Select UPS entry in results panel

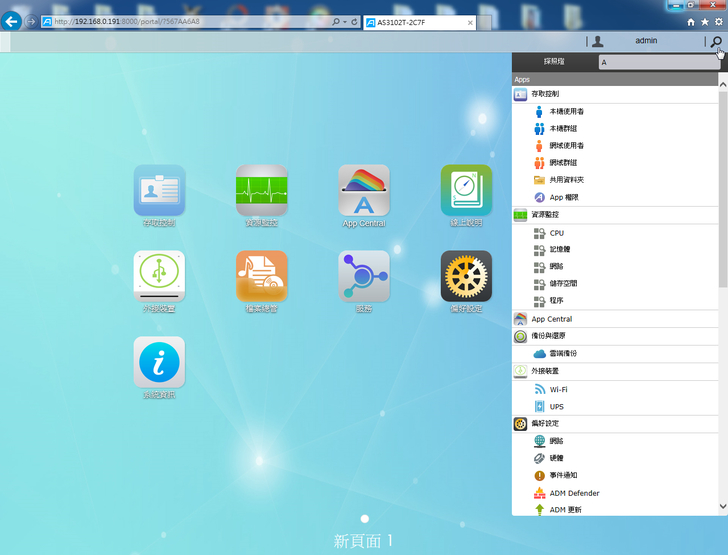click(556, 406)
